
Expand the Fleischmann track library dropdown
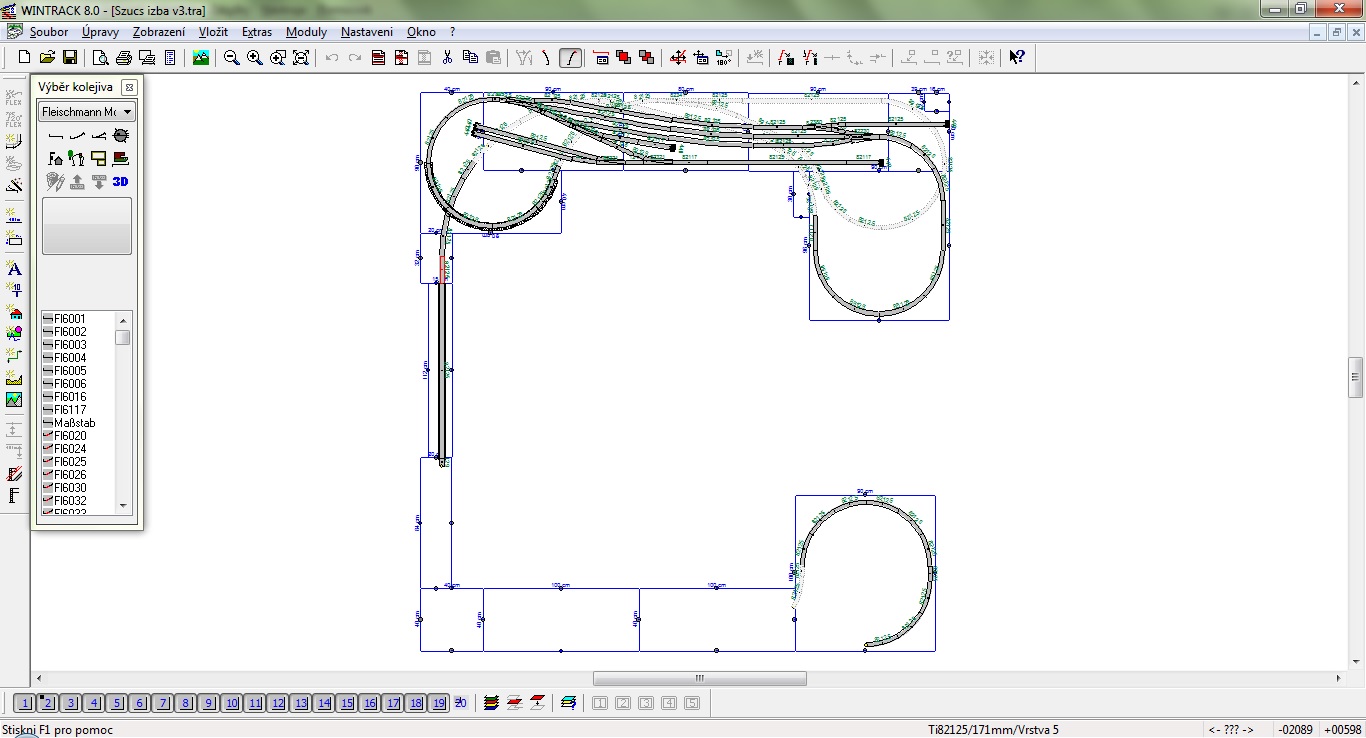coord(128,112)
